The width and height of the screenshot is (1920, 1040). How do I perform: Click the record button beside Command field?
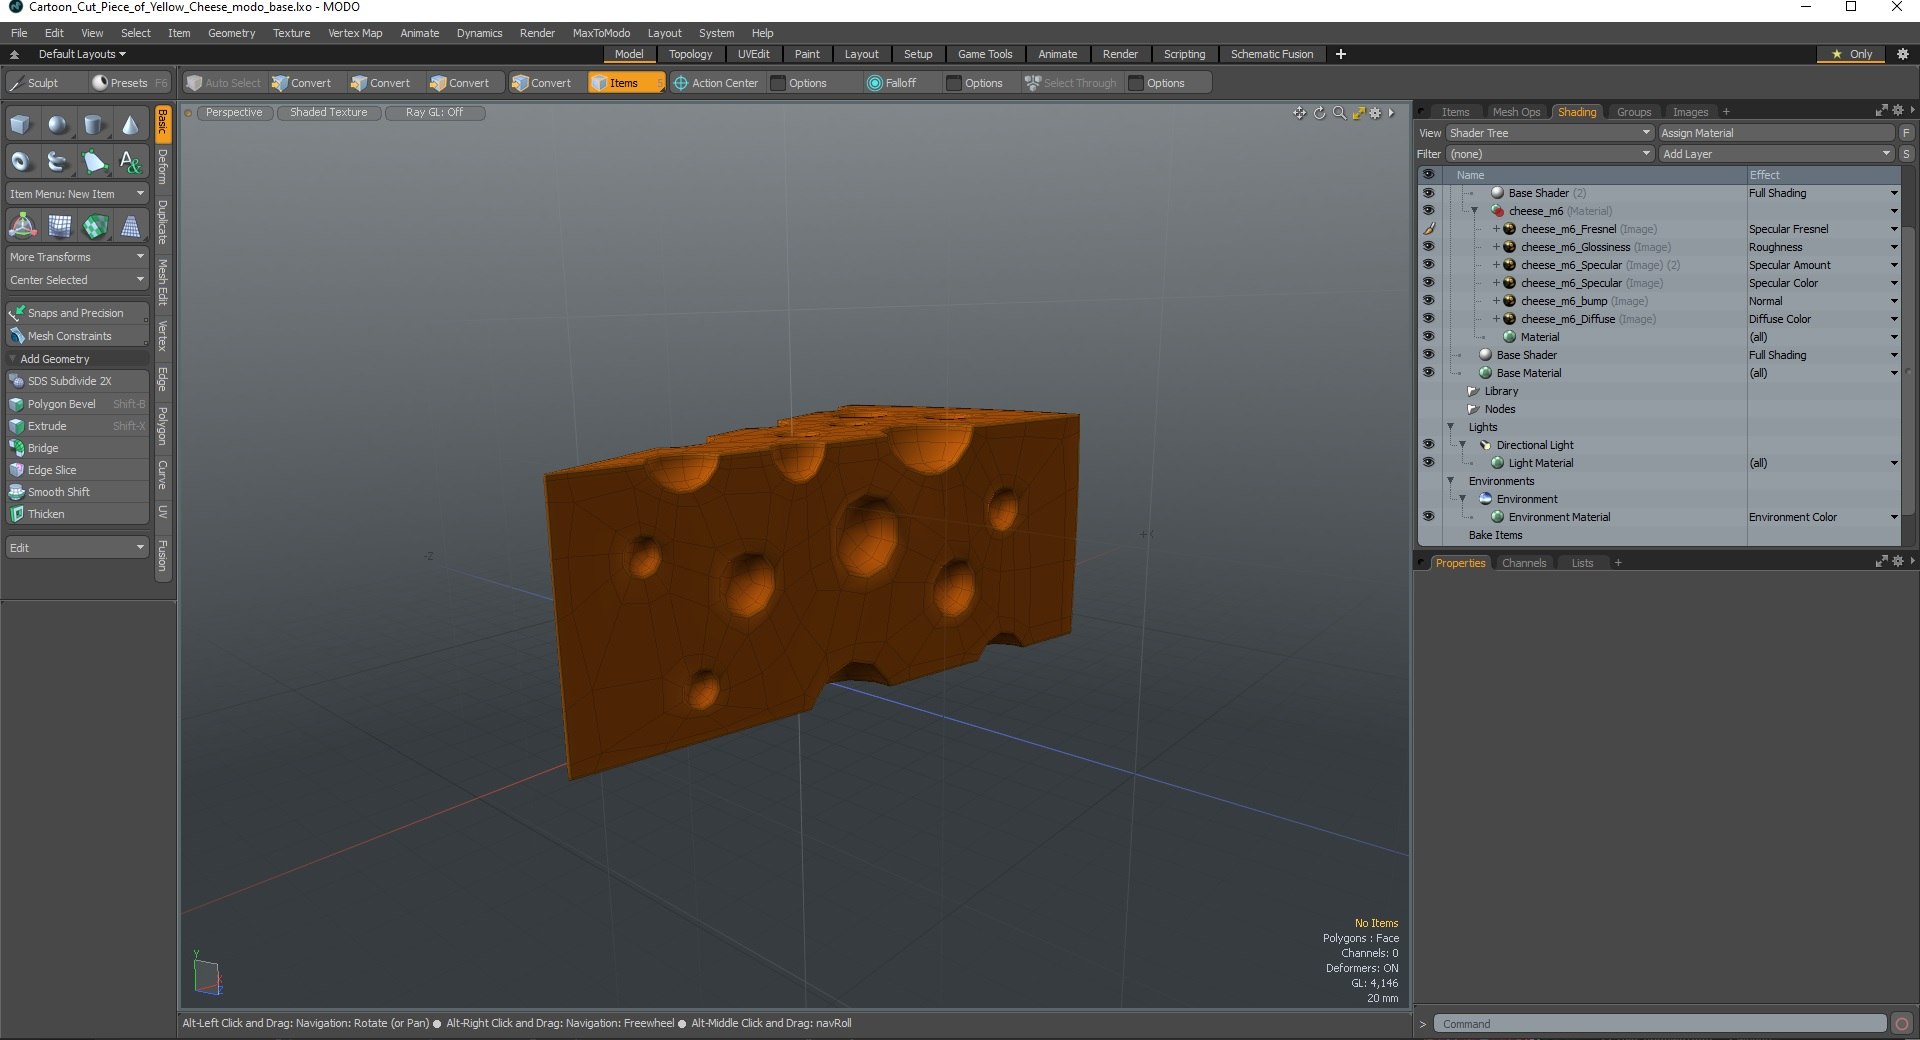point(1902,1024)
